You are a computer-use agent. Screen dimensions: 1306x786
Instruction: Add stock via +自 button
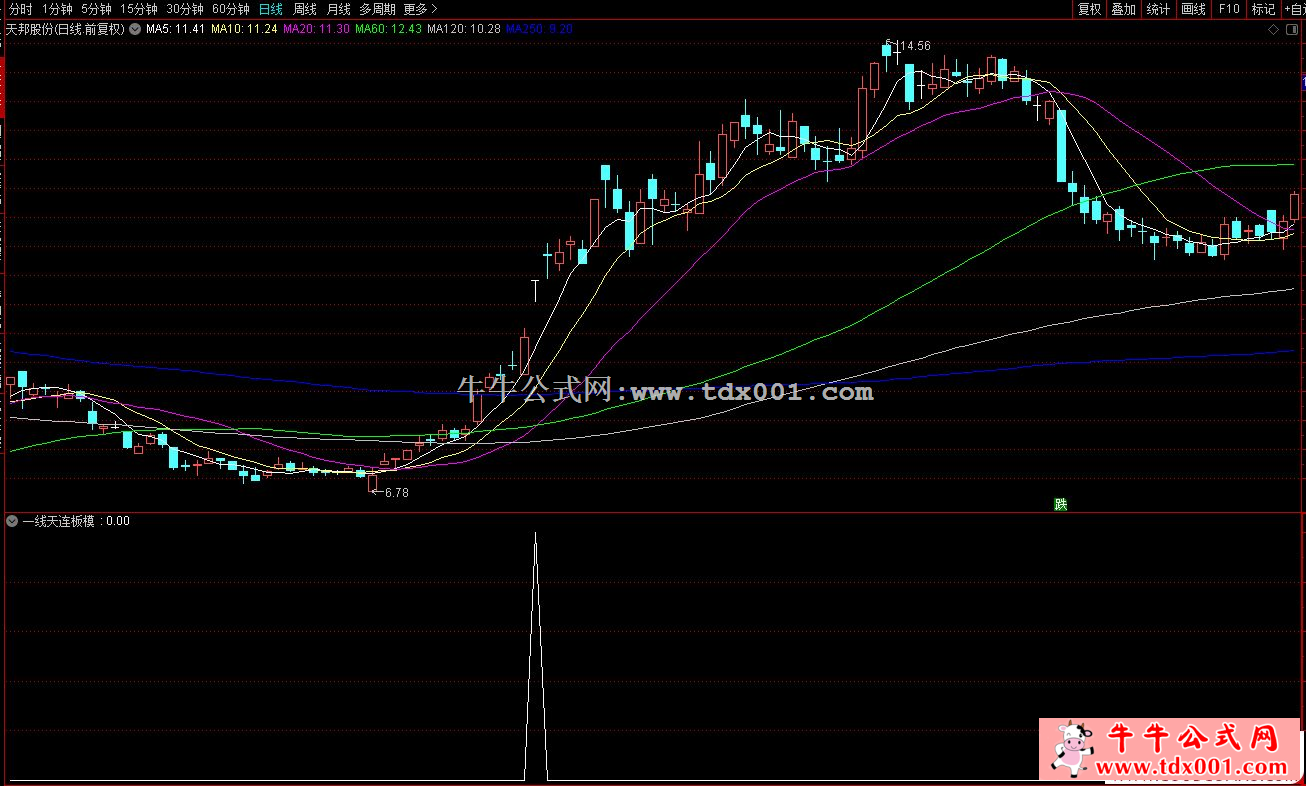pos(1294,9)
